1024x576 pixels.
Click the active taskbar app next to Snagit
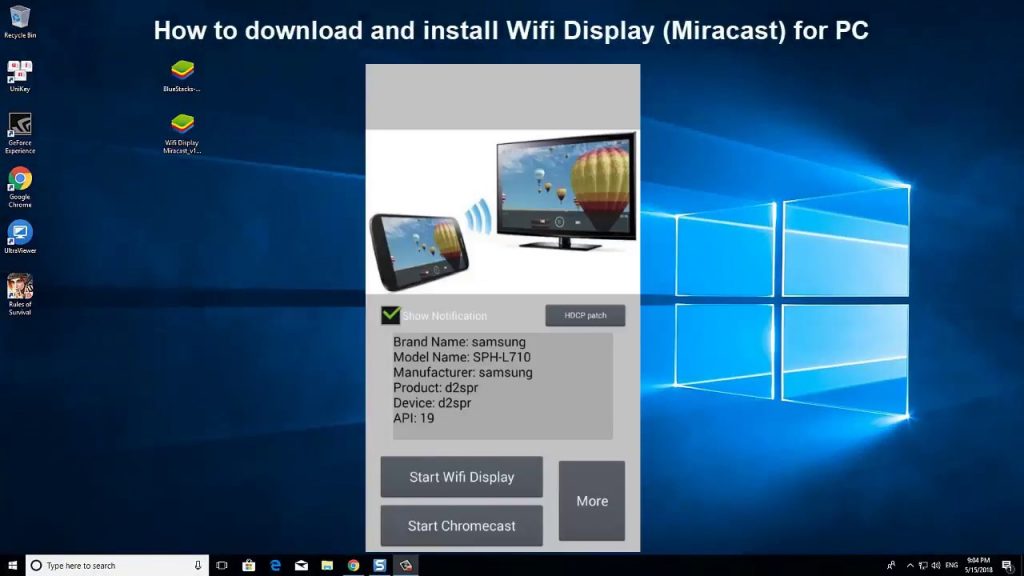point(406,566)
